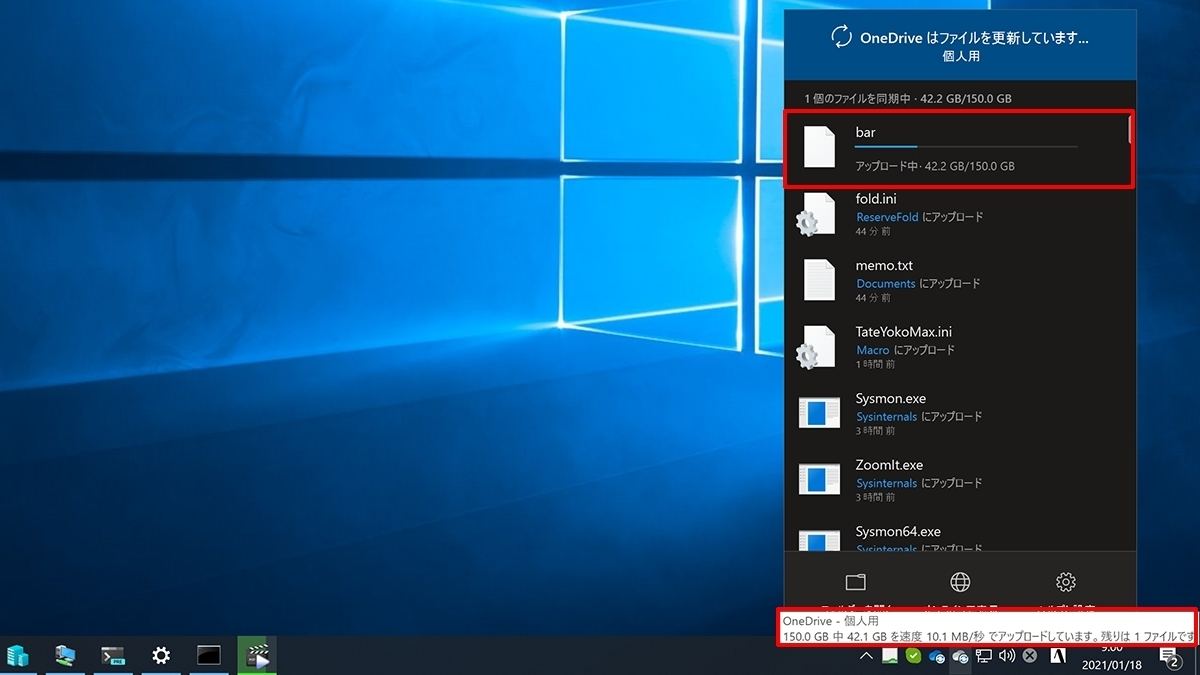Image resolution: width=1200 pixels, height=675 pixels.
Task: Open the Documents folder link under memo.txt
Action: pyautogui.click(x=885, y=284)
